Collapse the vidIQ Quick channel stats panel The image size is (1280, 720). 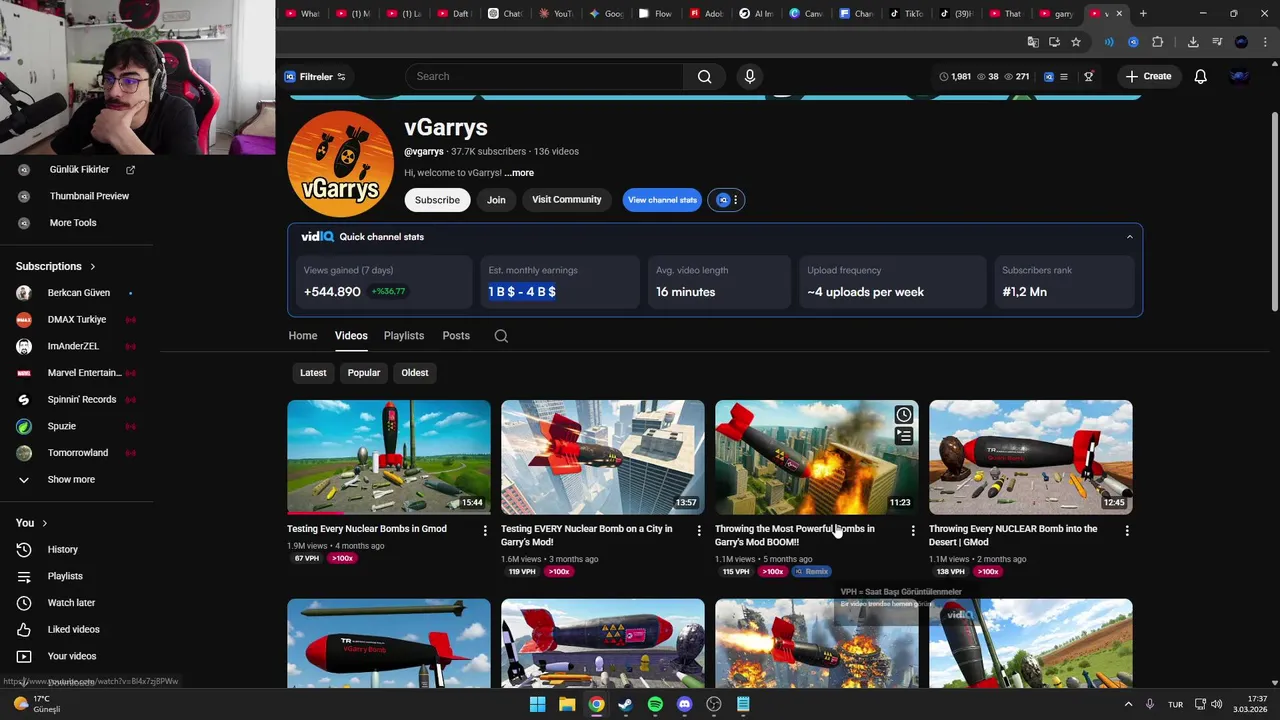tap(1130, 237)
